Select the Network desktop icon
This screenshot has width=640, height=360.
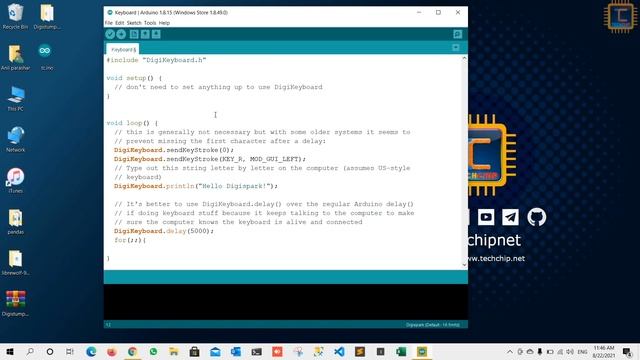tap(16, 139)
